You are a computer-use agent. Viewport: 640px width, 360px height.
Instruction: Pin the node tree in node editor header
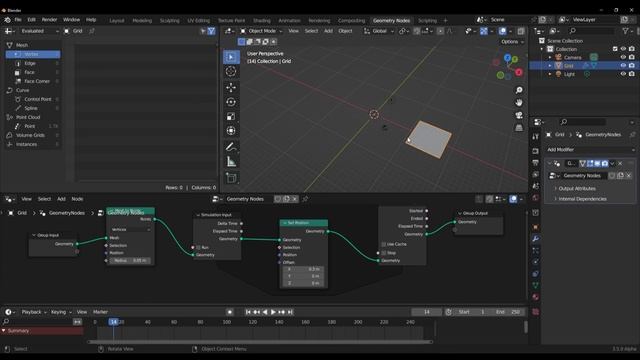coord(305,199)
